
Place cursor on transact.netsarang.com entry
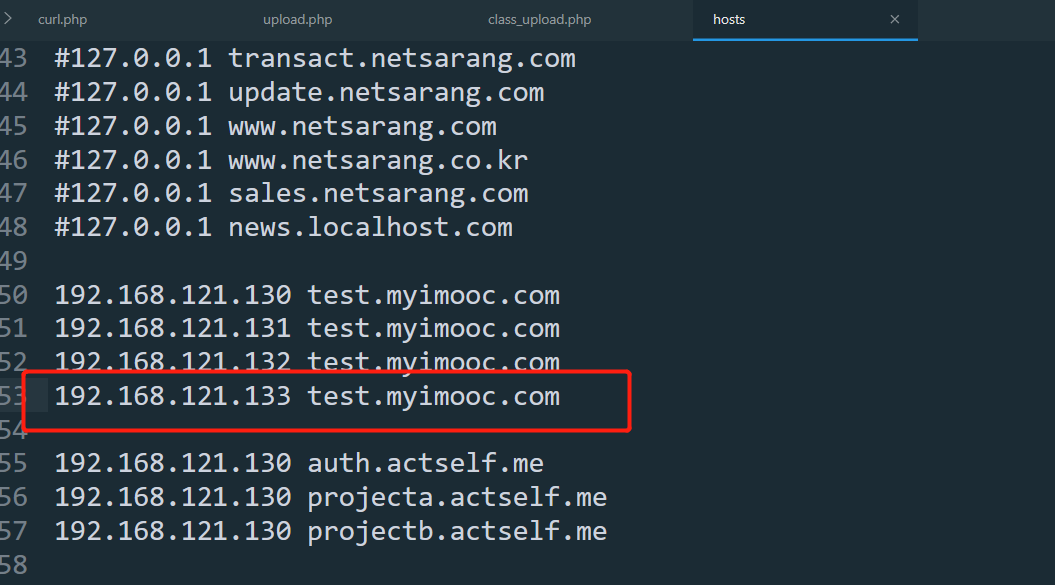(x=402, y=58)
